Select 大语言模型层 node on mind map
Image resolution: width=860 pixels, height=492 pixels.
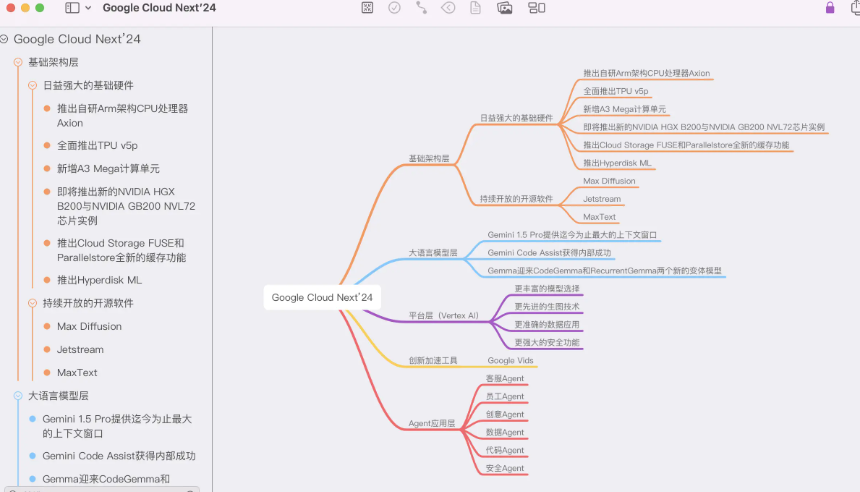[433, 253]
